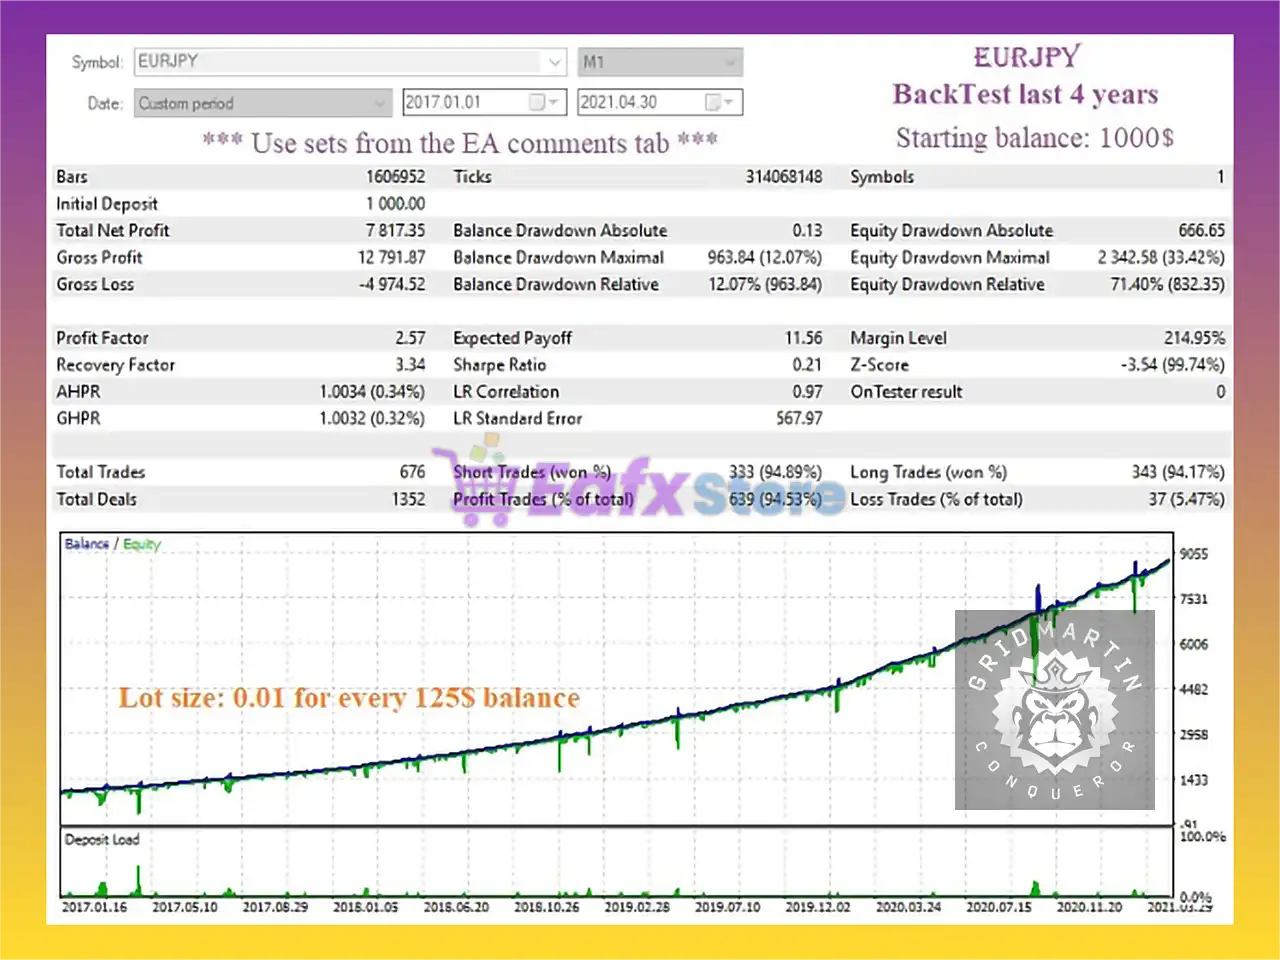Click the 7531 balance axis value
This screenshot has height=960, width=1280.
(1194, 599)
